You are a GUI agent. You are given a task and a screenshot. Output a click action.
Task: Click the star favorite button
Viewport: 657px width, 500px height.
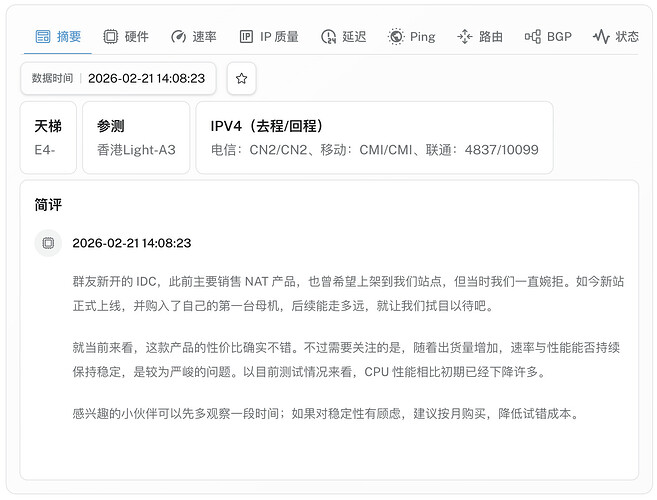coord(241,78)
